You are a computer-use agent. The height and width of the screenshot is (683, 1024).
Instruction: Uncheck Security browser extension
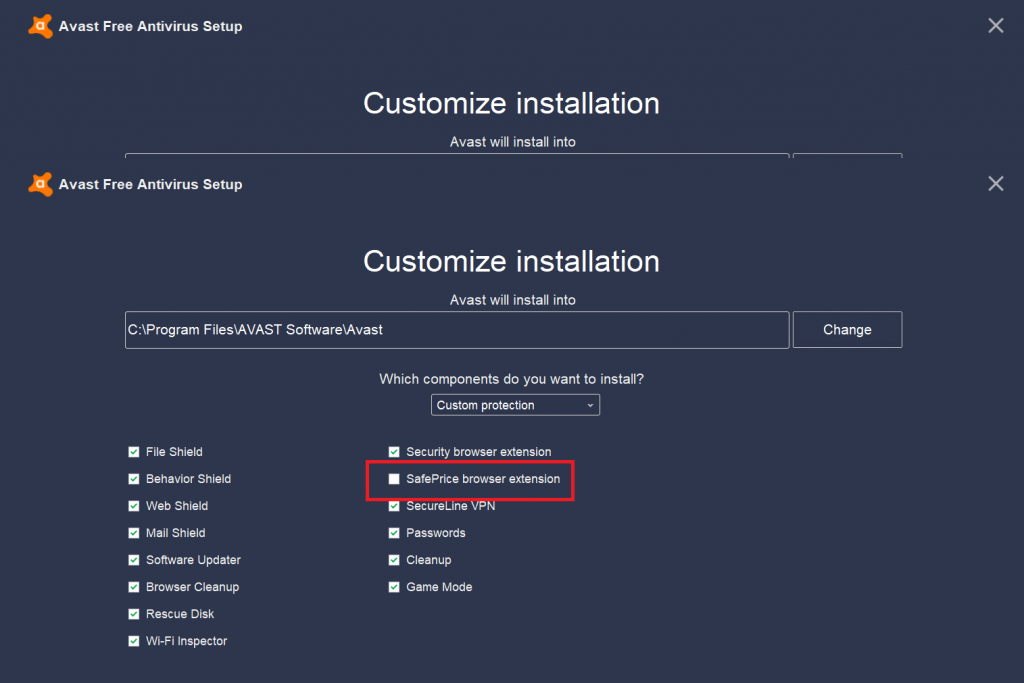point(394,452)
